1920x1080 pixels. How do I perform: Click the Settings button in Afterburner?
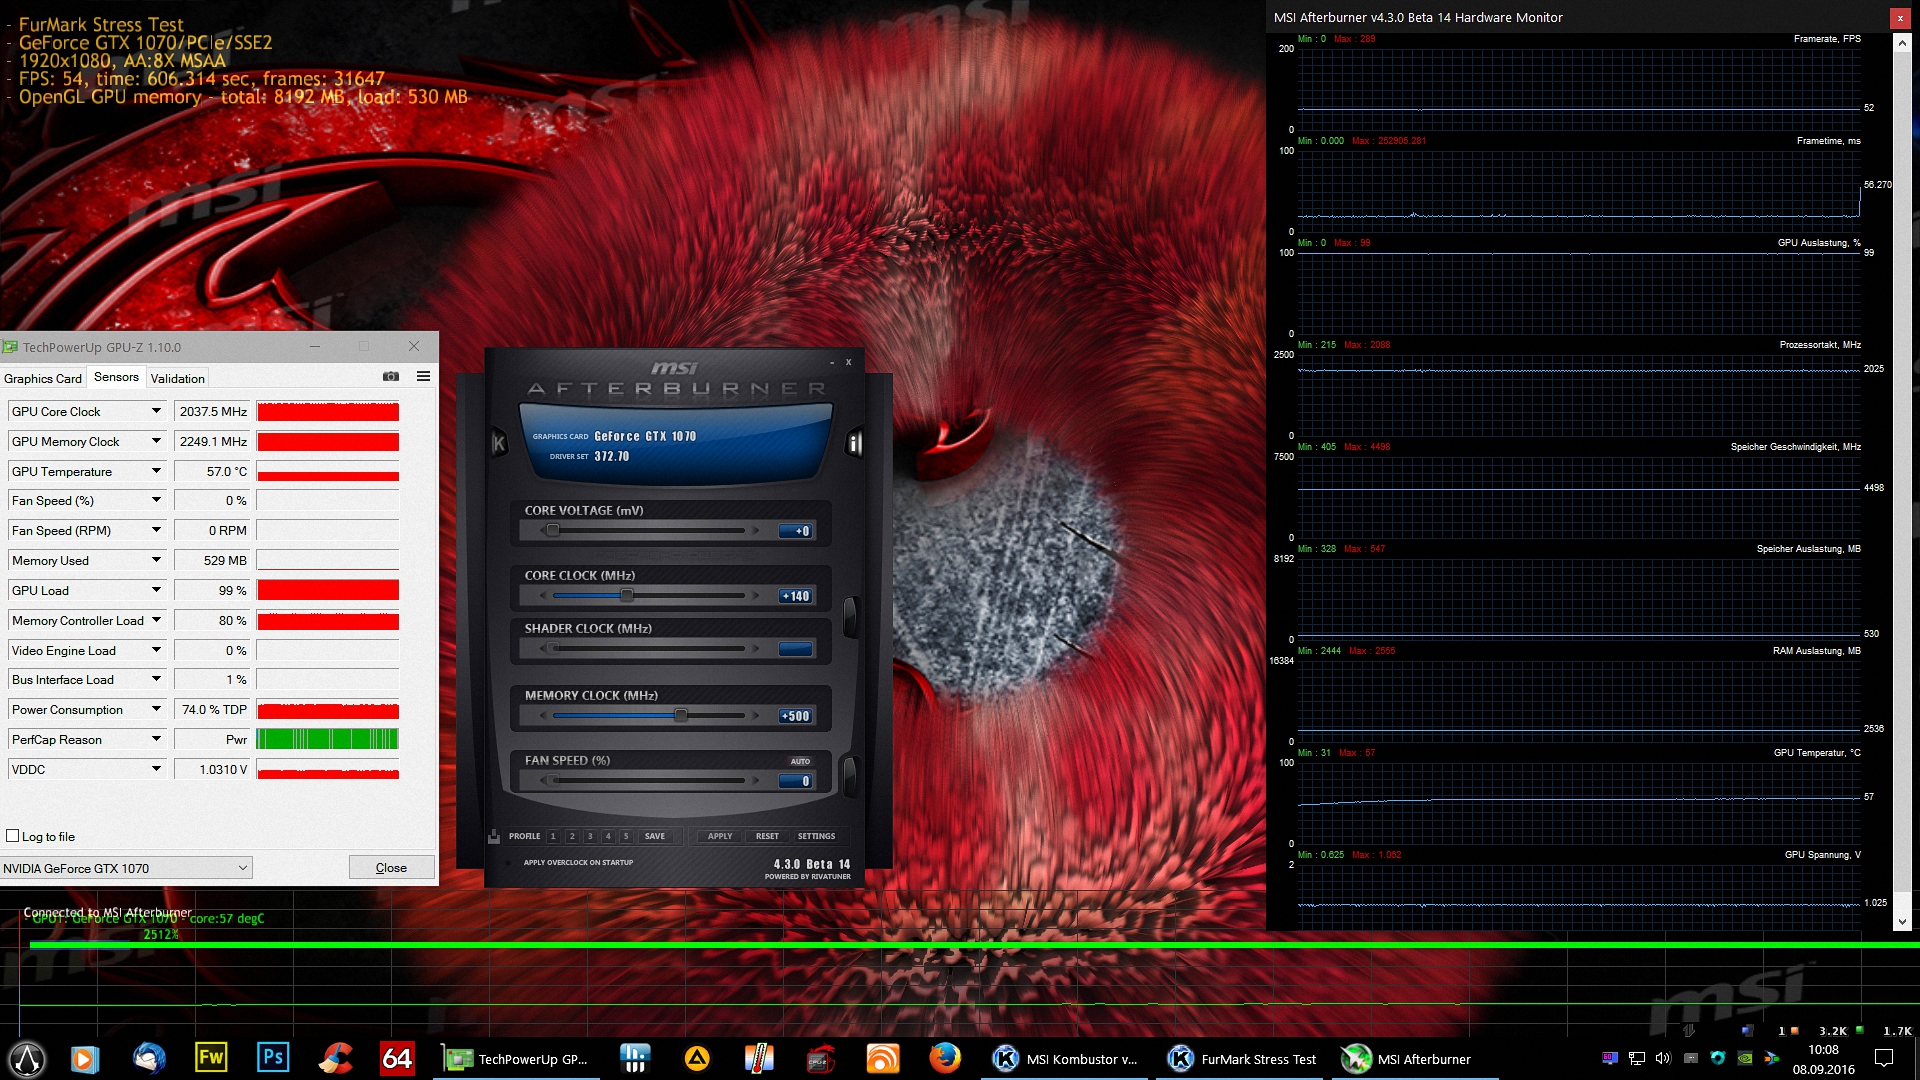816,836
